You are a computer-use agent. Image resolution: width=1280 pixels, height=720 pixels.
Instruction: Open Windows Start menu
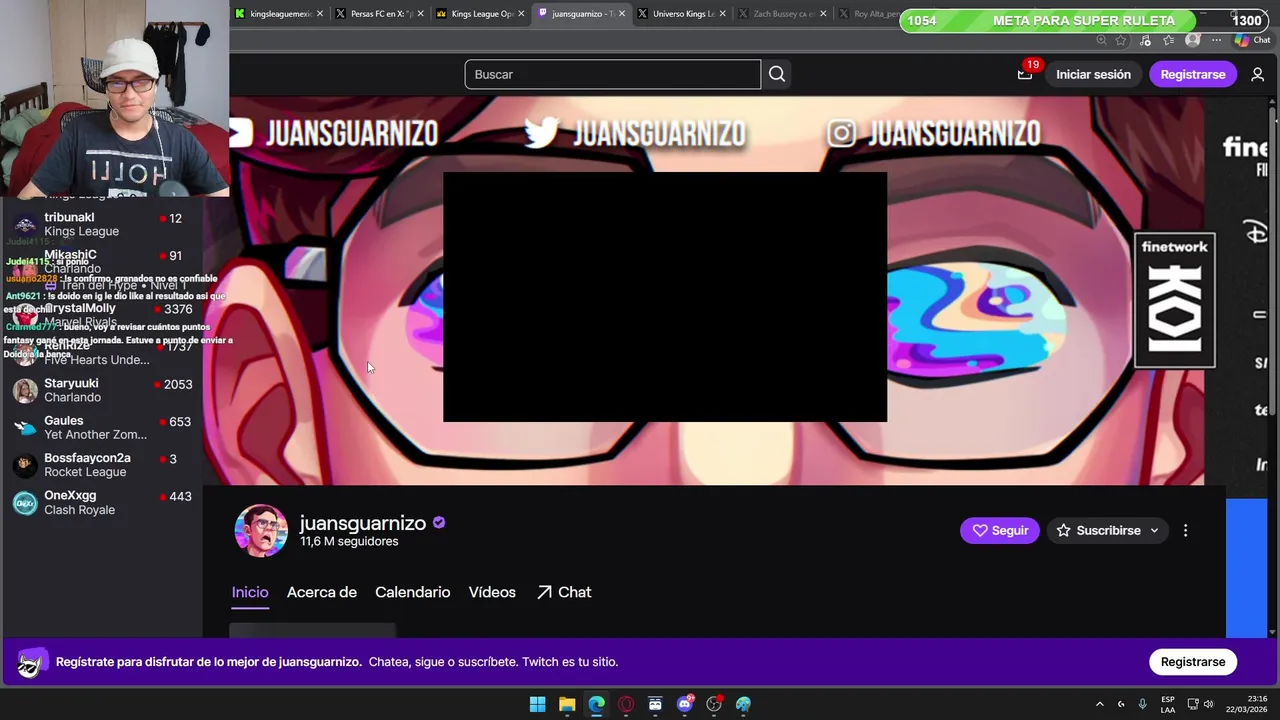pyautogui.click(x=537, y=704)
